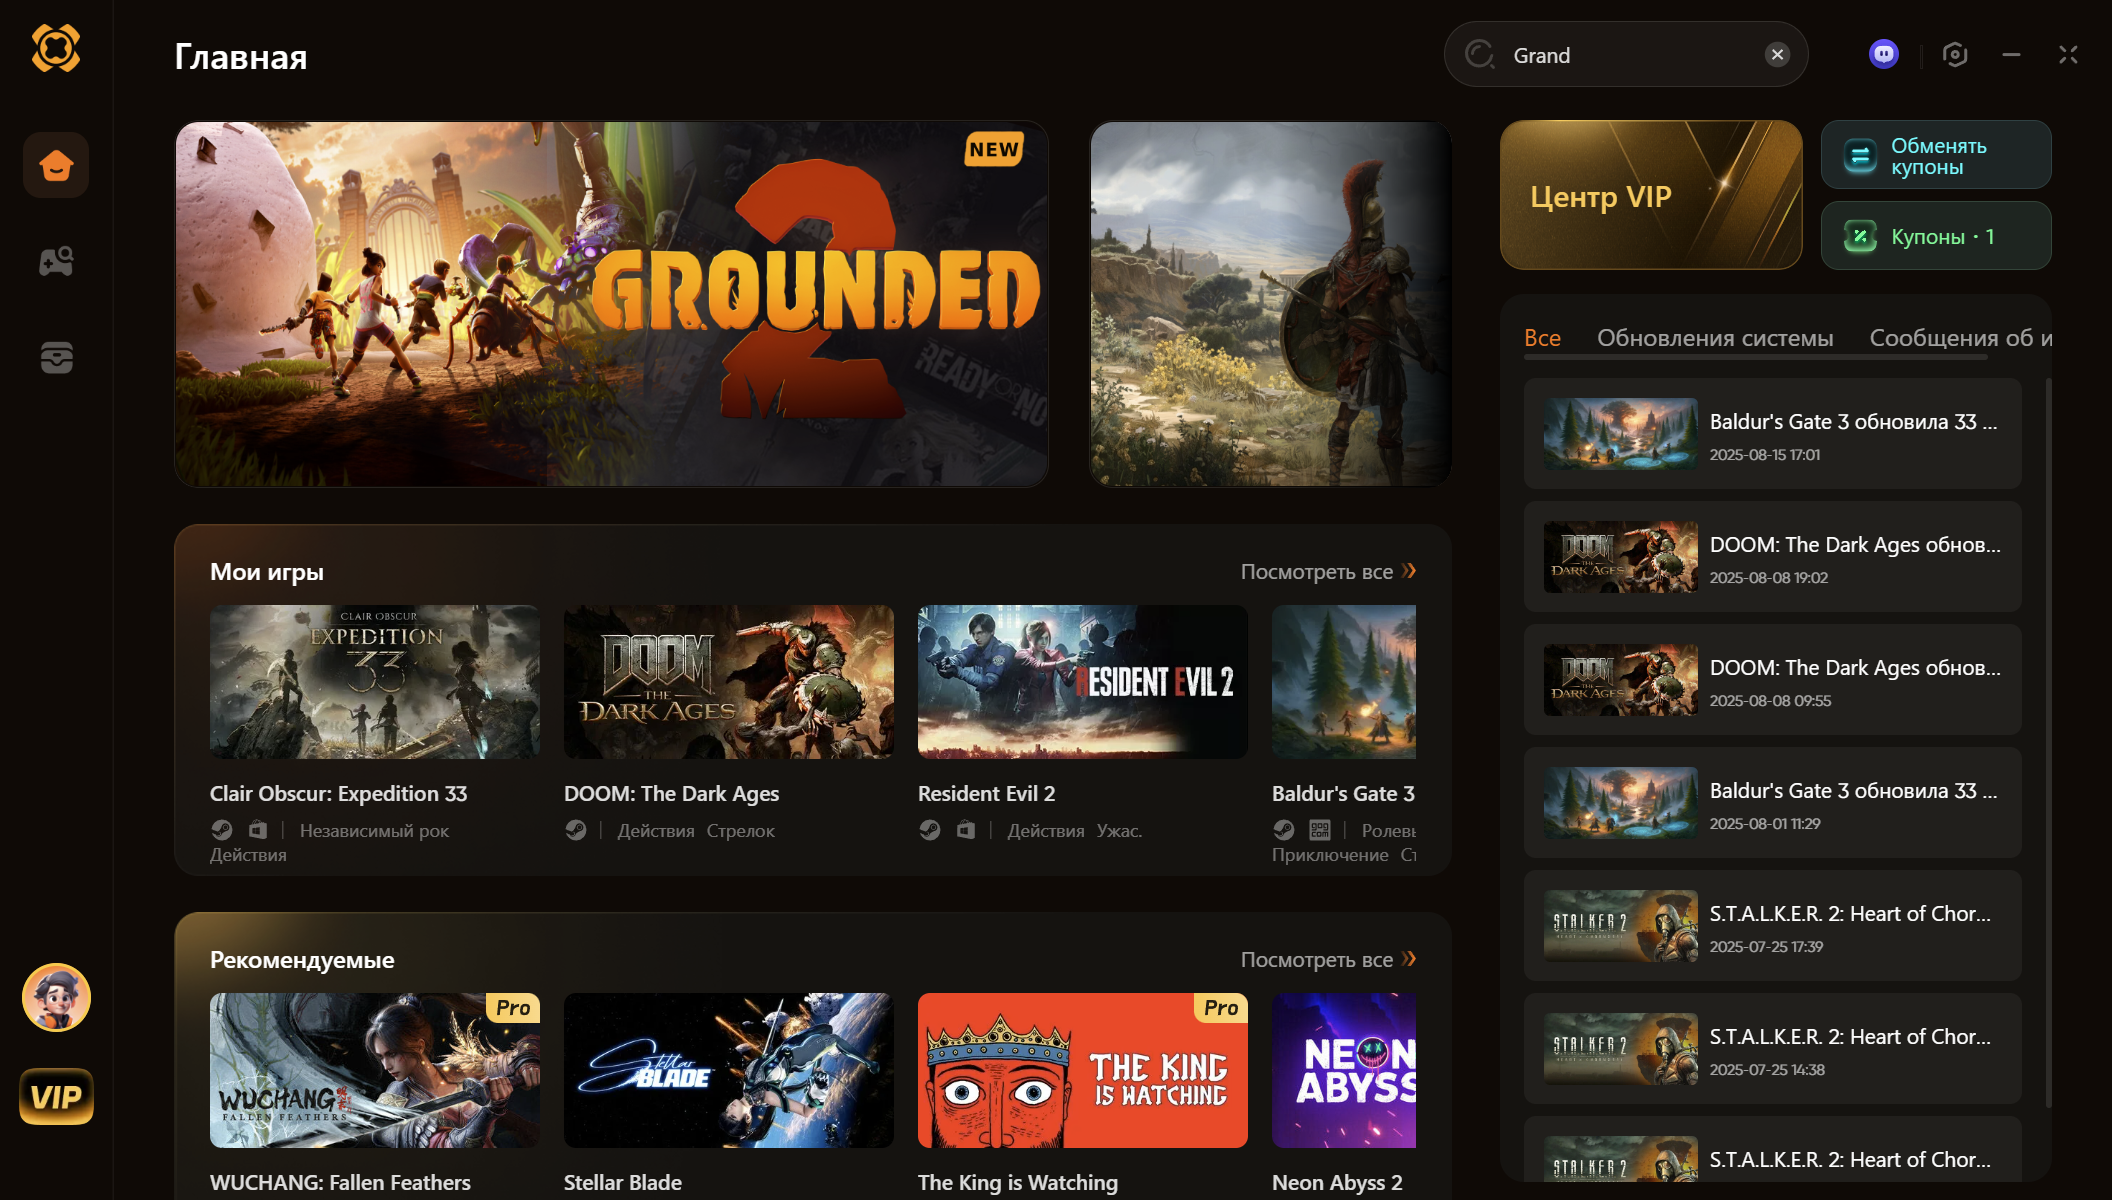Image resolution: width=2112 pixels, height=1200 pixels.
Task: Open Сообщения об и... tab
Action: click(1960, 338)
